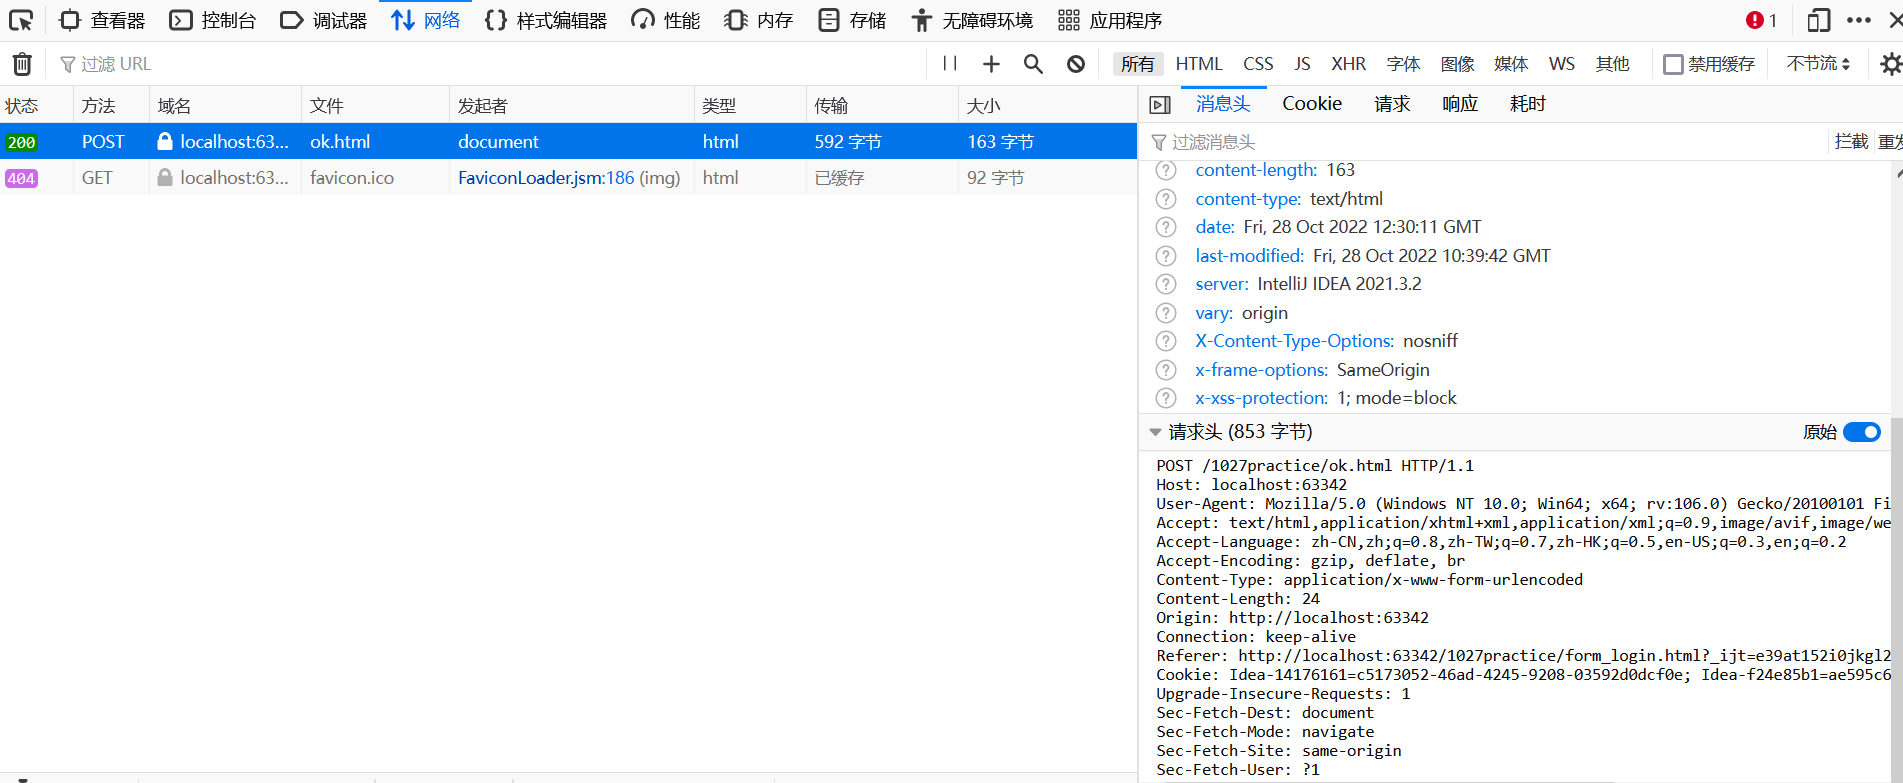The width and height of the screenshot is (1903, 783).
Task: Toggle the 原始 raw headers switch
Action: coord(1861,432)
